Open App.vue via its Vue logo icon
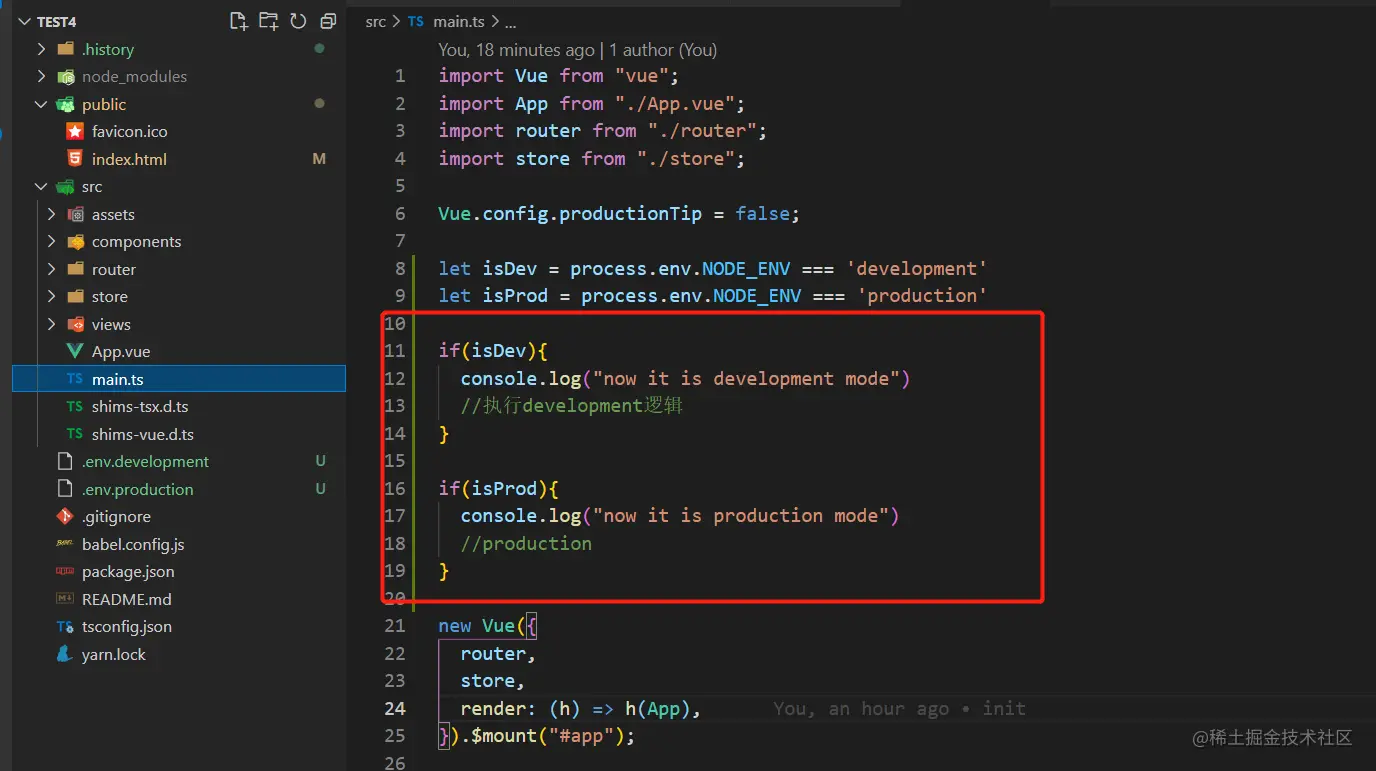The height and width of the screenshot is (771, 1376). point(75,351)
